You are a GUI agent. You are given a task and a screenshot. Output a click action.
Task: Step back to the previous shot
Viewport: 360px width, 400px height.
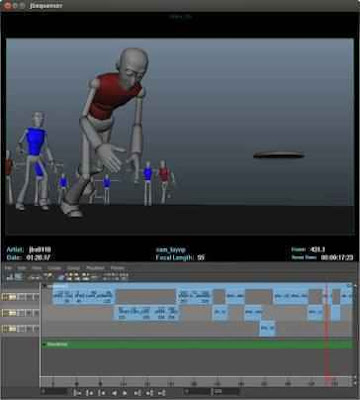(x=90, y=393)
